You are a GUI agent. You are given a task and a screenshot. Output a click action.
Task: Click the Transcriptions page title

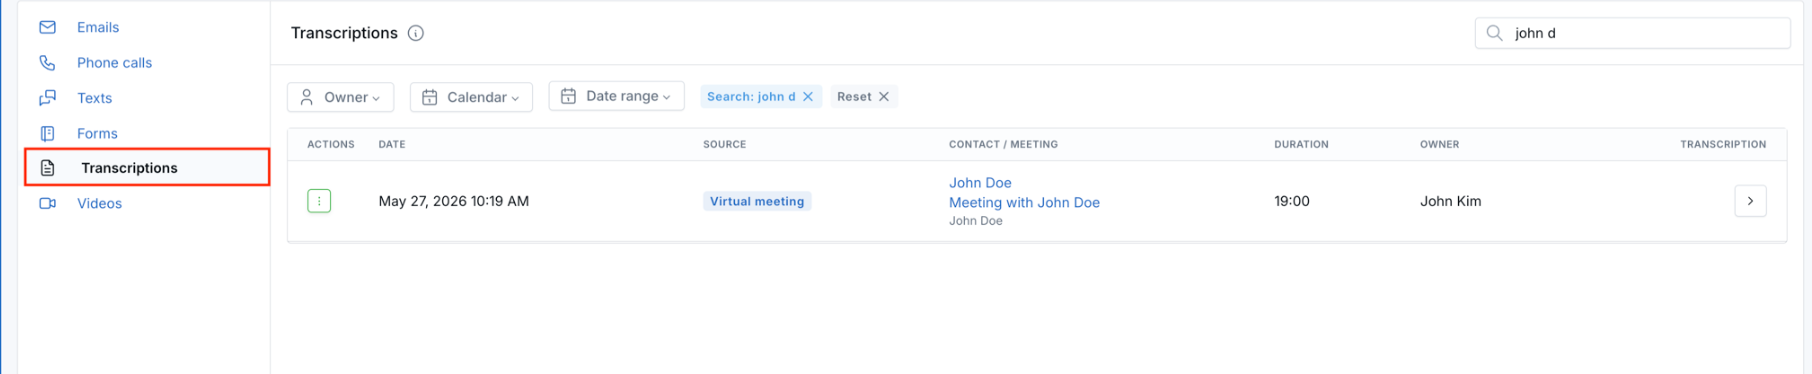(344, 33)
